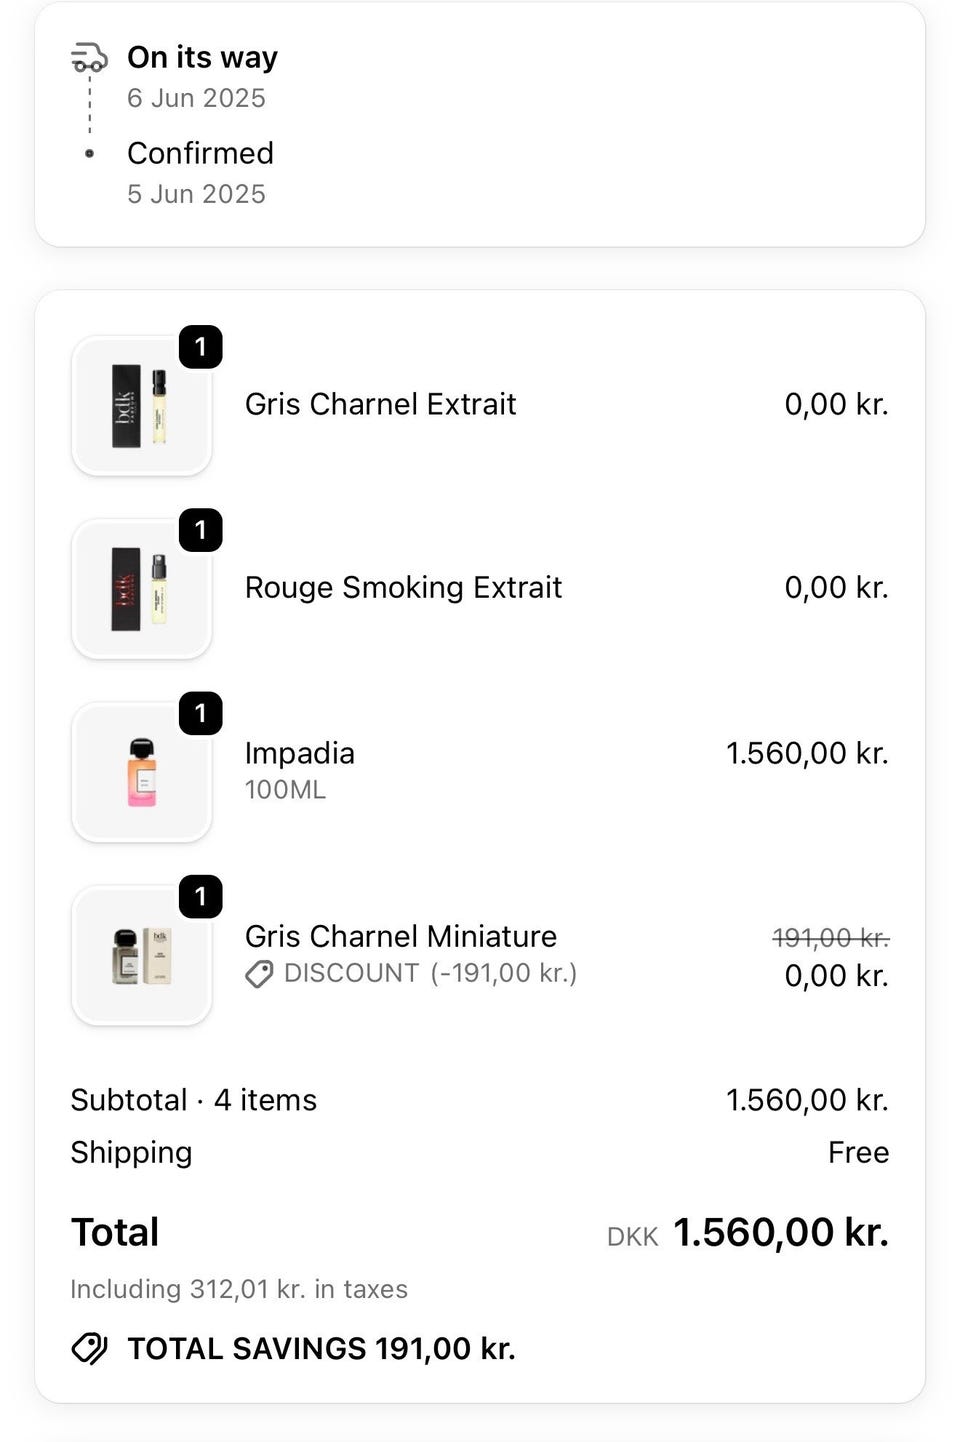Screen dimensions: 960x1442
Task: Click quantity badge on Rouge Smoking Extrait
Action: (x=201, y=530)
